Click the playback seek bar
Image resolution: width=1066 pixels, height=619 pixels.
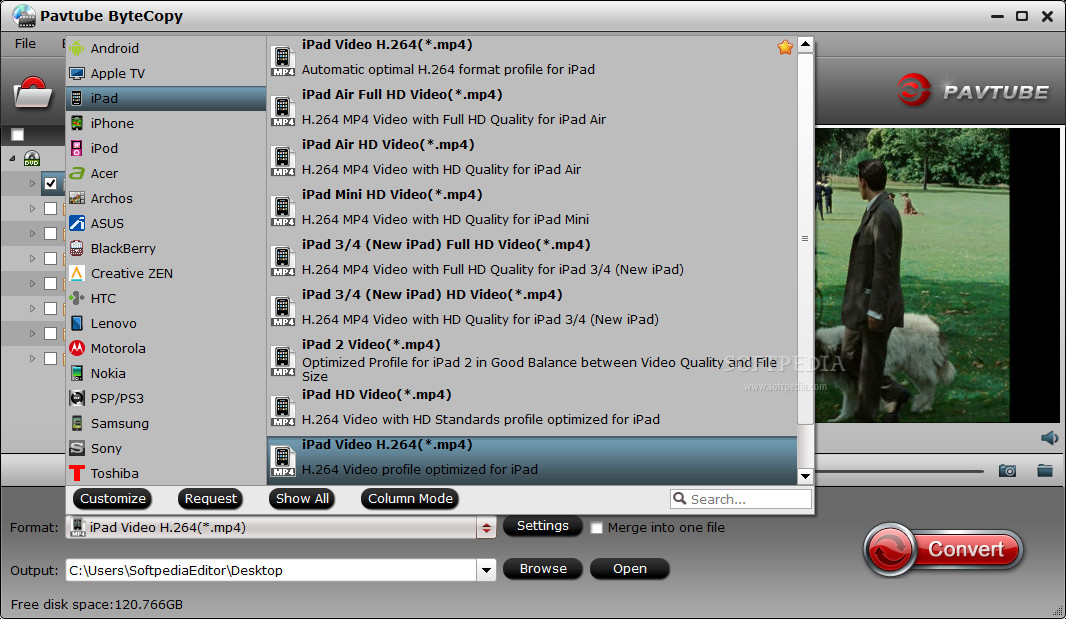tap(899, 471)
